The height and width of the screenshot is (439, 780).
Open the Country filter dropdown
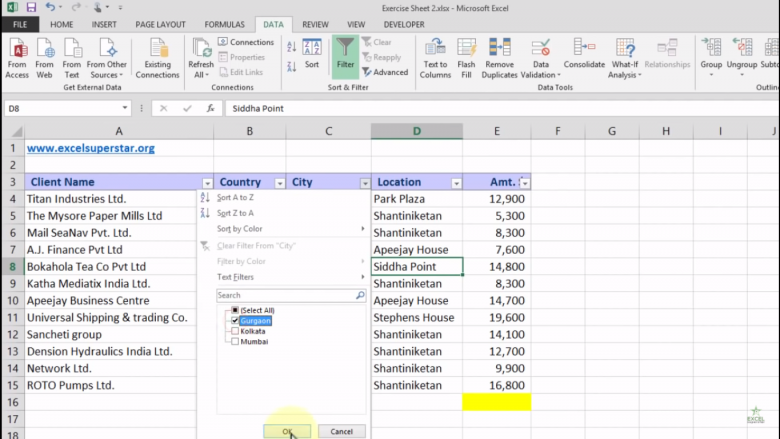coord(280,183)
